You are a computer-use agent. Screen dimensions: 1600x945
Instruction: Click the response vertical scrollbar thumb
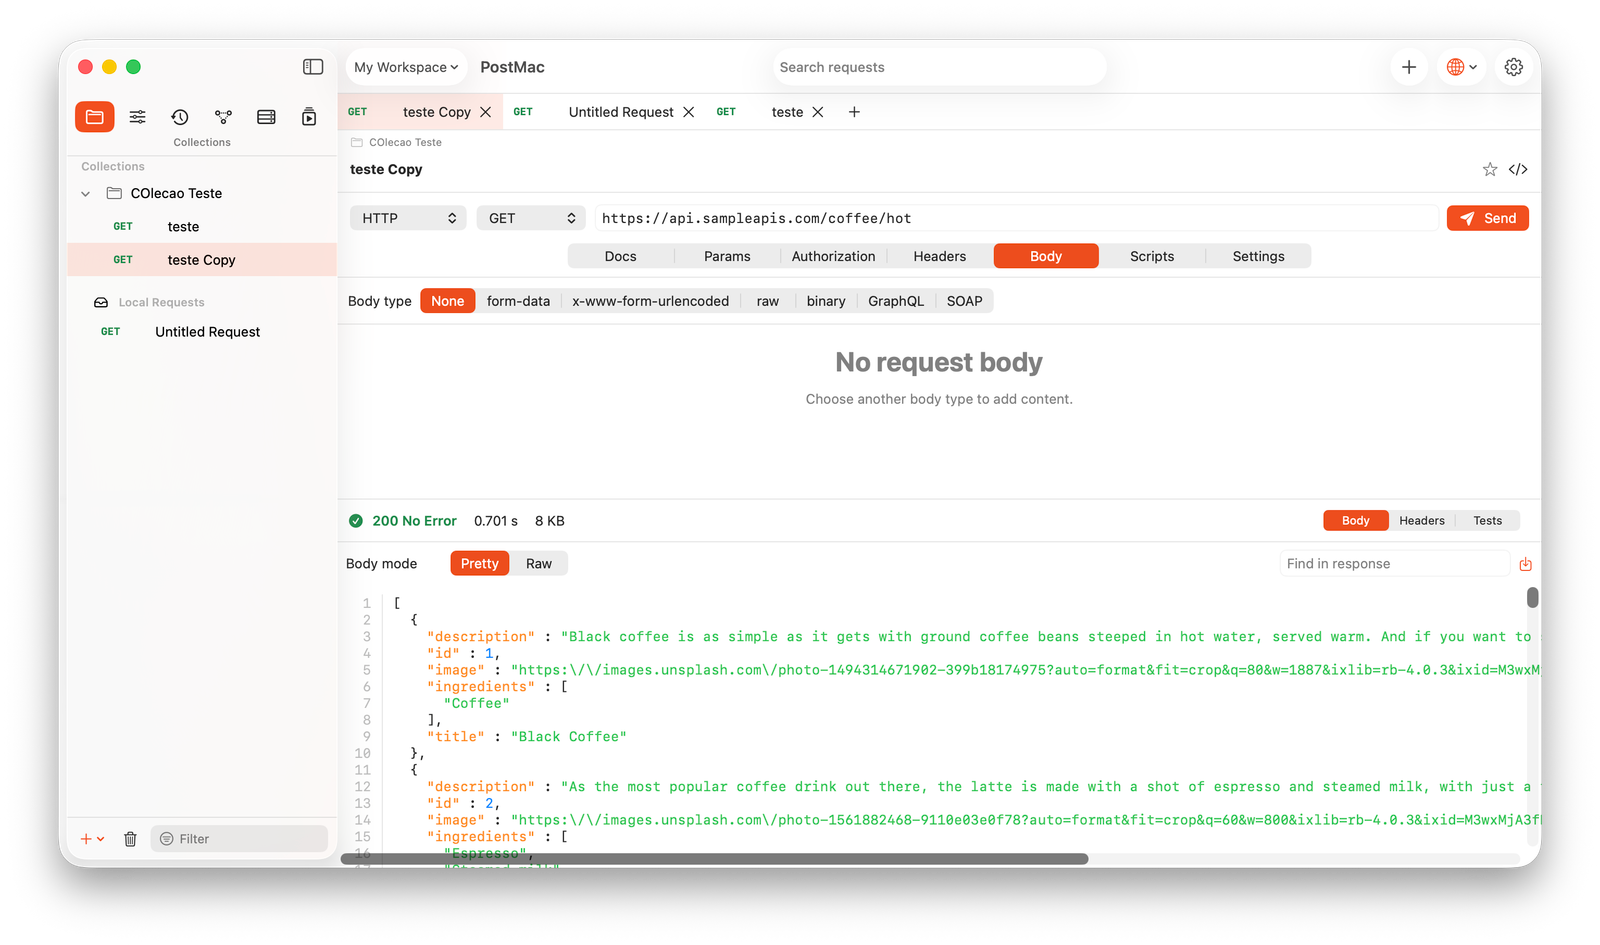pos(1533,597)
